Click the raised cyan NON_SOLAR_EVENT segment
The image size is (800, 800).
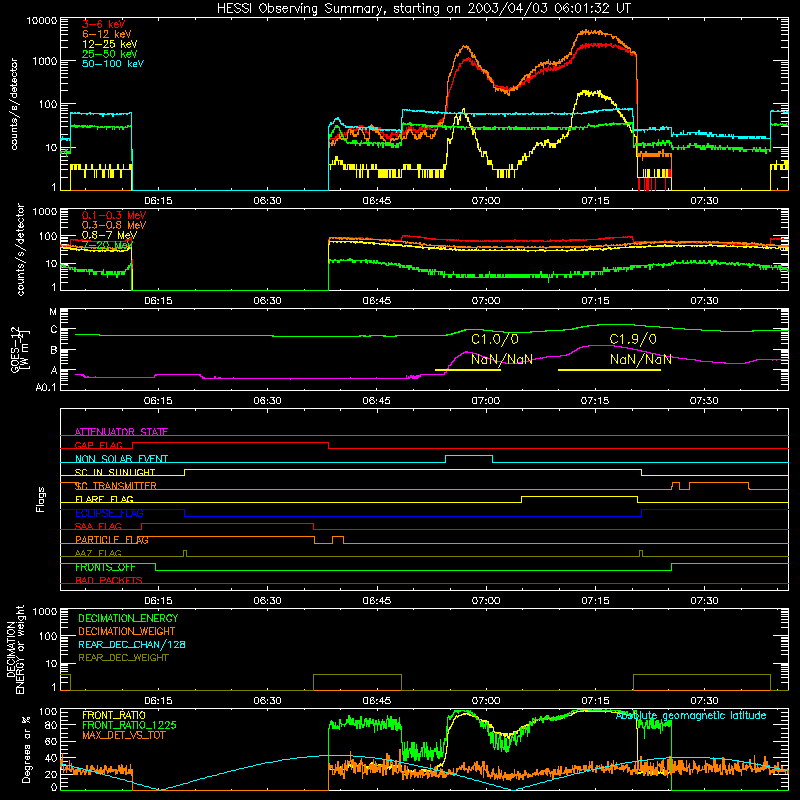(x=469, y=456)
